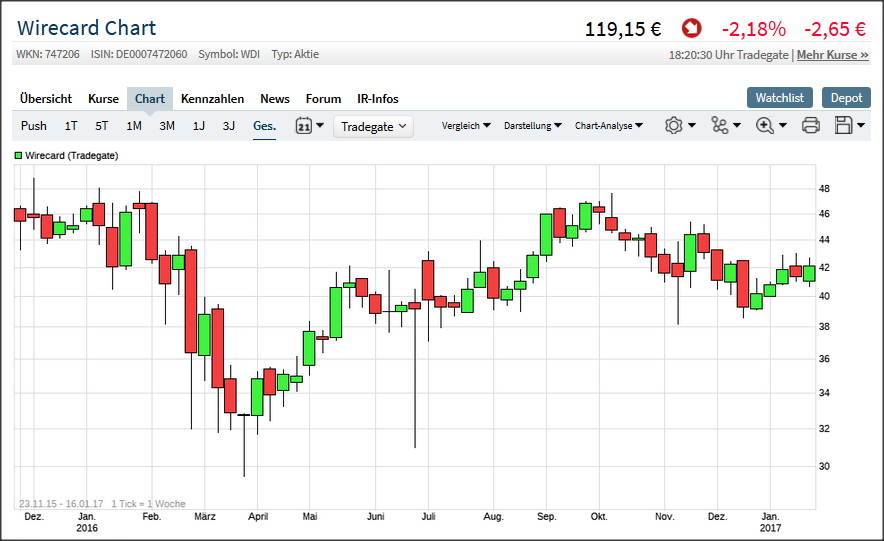This screenshot has width=884, height=541.
Task: Select 3J time range
Action: click(x=228, y=126)
